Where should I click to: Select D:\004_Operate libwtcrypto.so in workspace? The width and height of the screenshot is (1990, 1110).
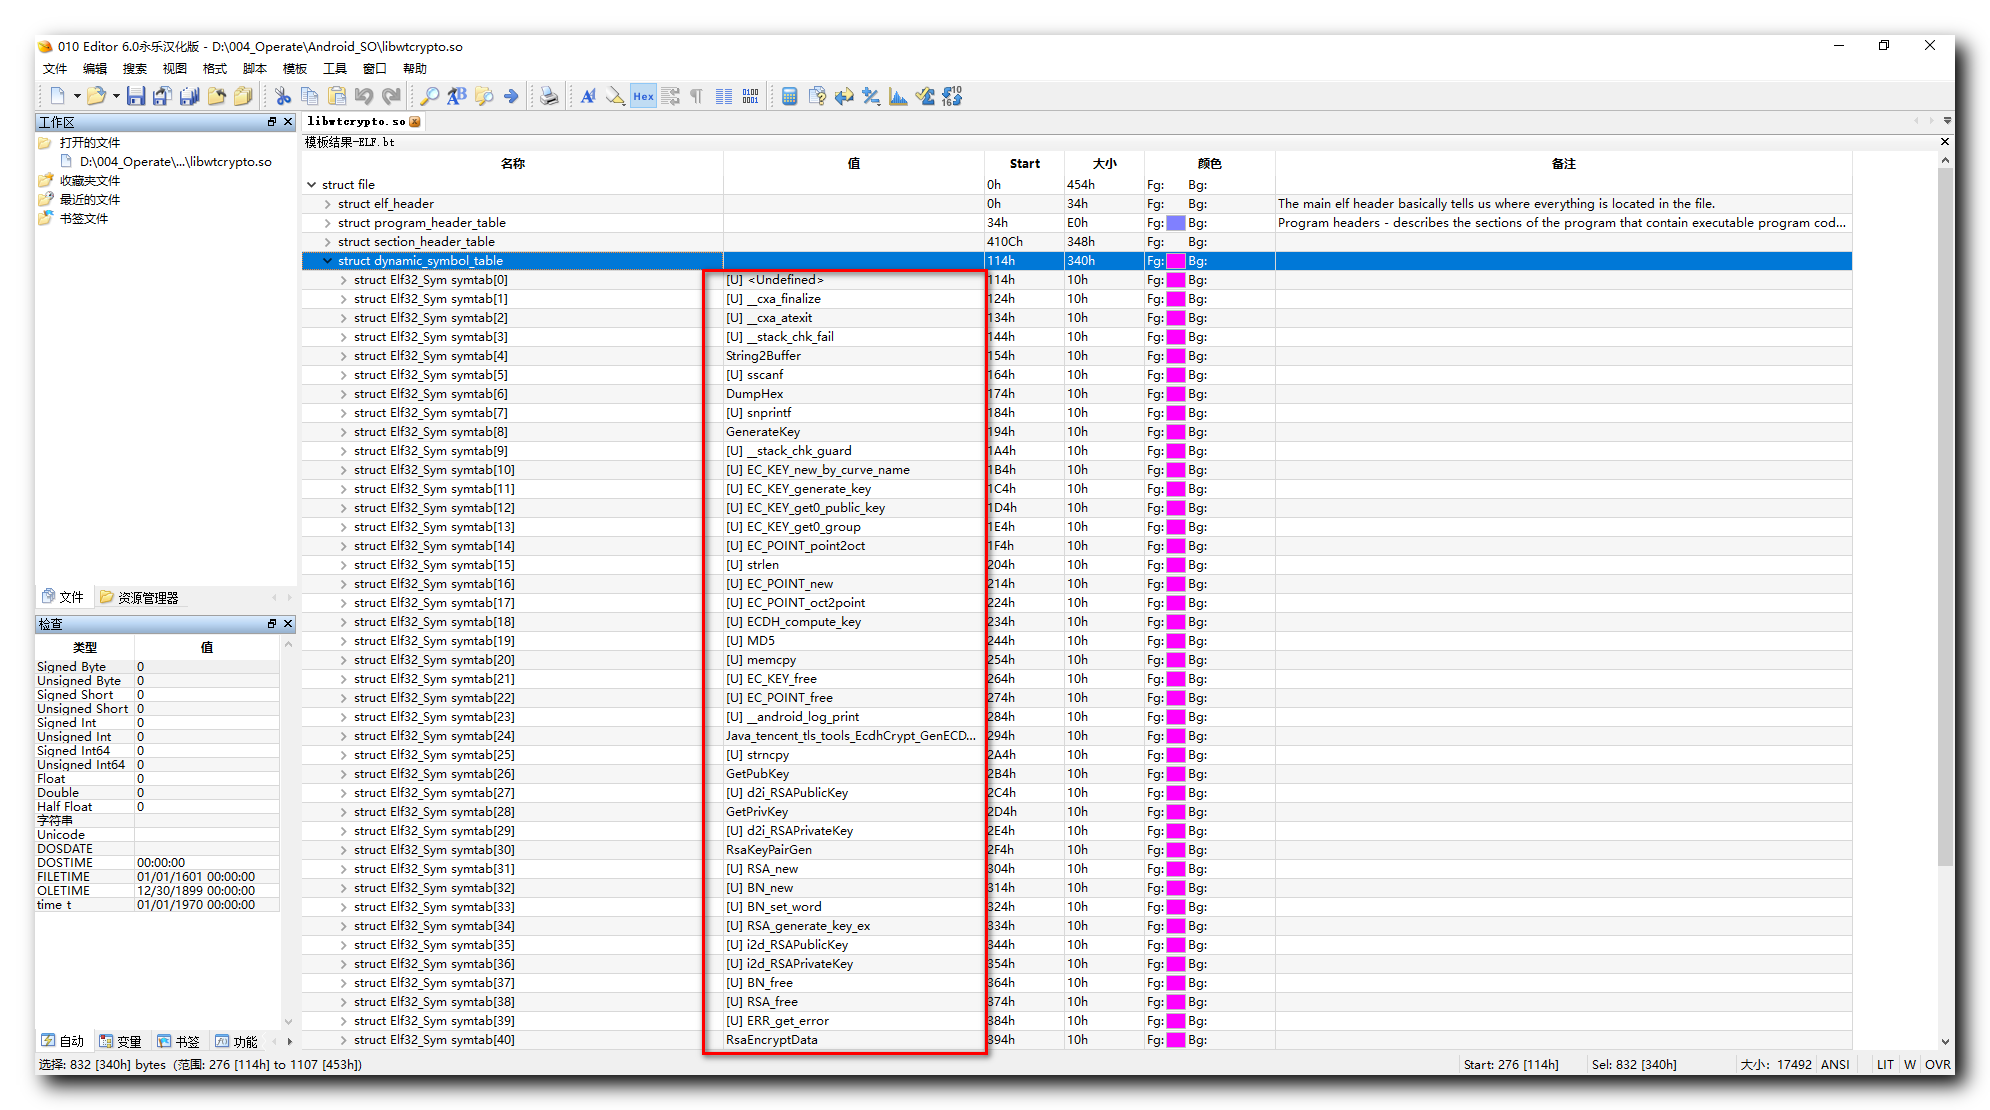tap(175, 161)
